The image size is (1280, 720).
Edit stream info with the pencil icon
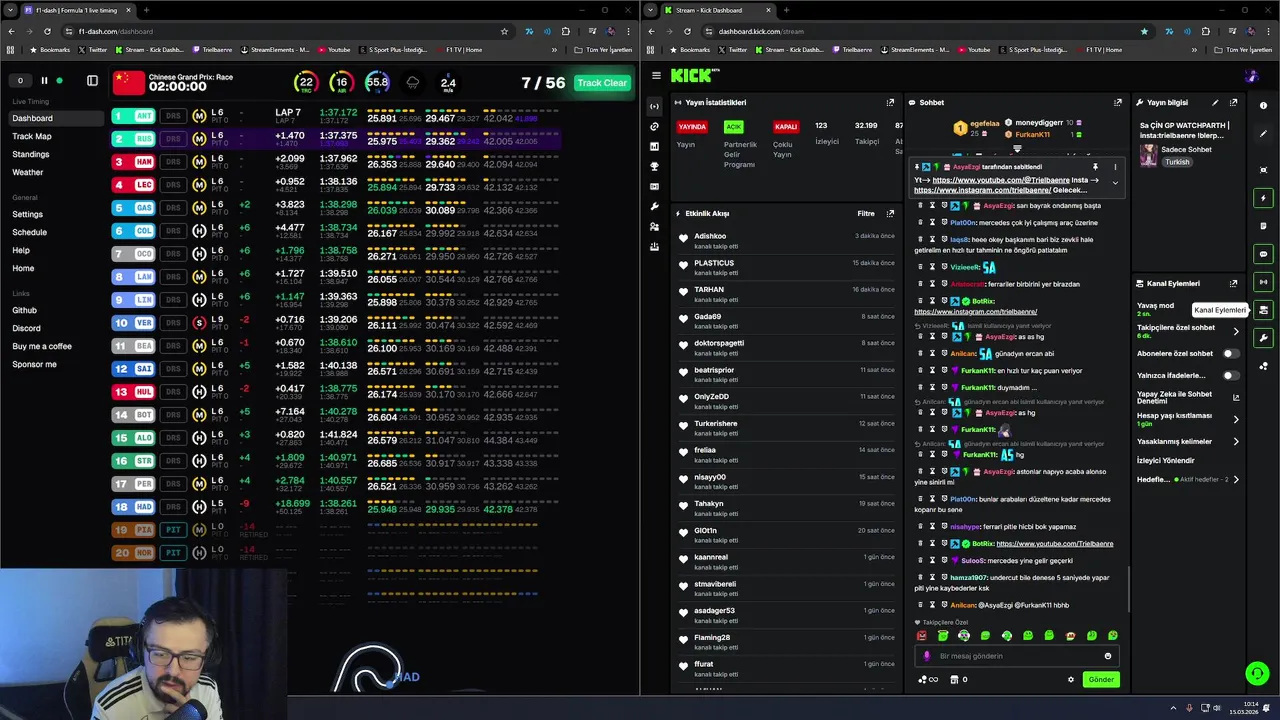click(1215, 102)
